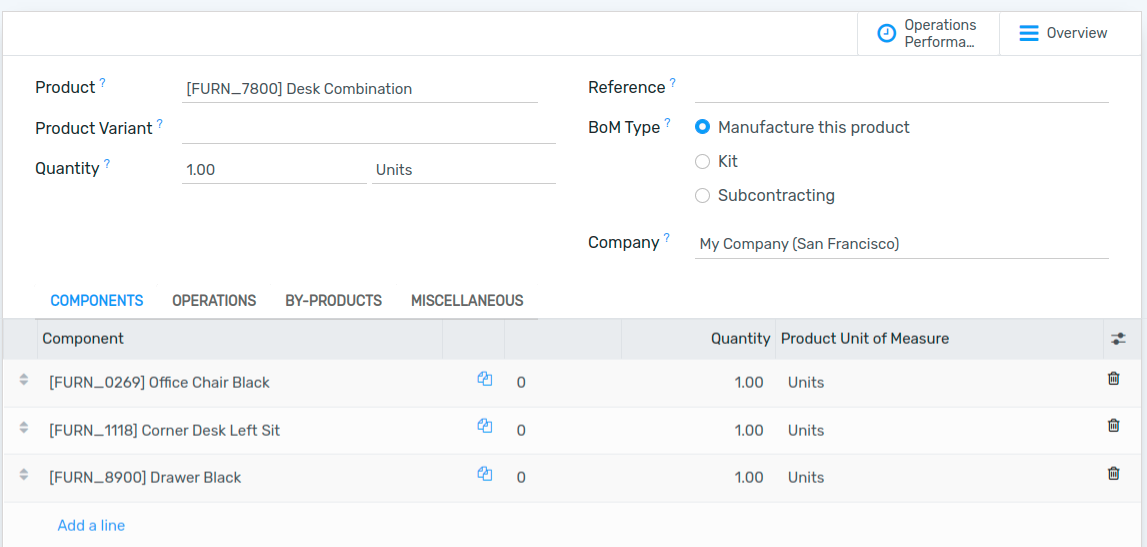Delete the Drawer Black component line

pyautogui.click(x=1113, y=473)
